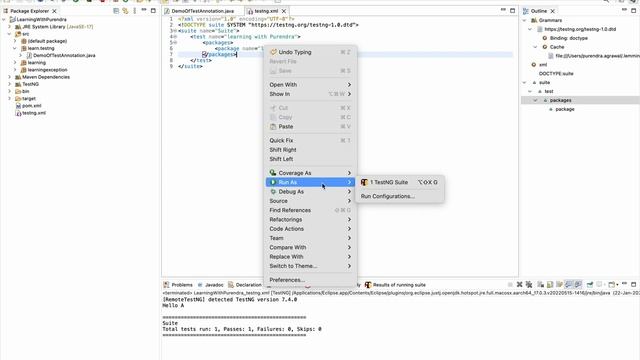Click the Undo Typing icon in context menu
The image size is (640, 360).
(x=273, y=52)
